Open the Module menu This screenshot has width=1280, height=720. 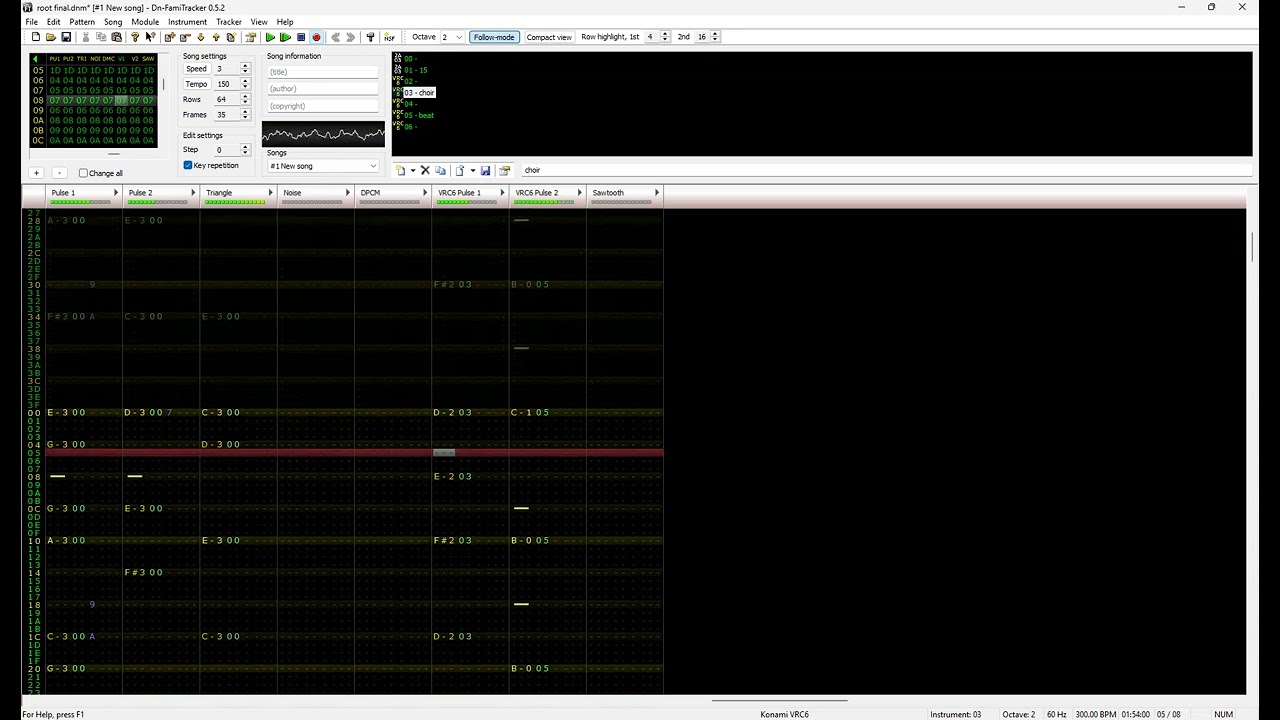click(x=145, y=22)
